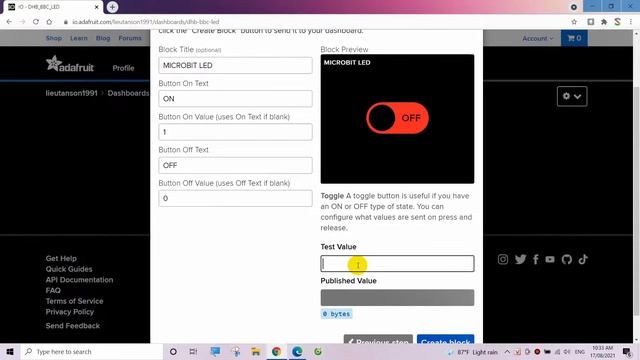Go back with Previous step button
This screenshot has width=640, height=360.
click(x=378, y=340)
